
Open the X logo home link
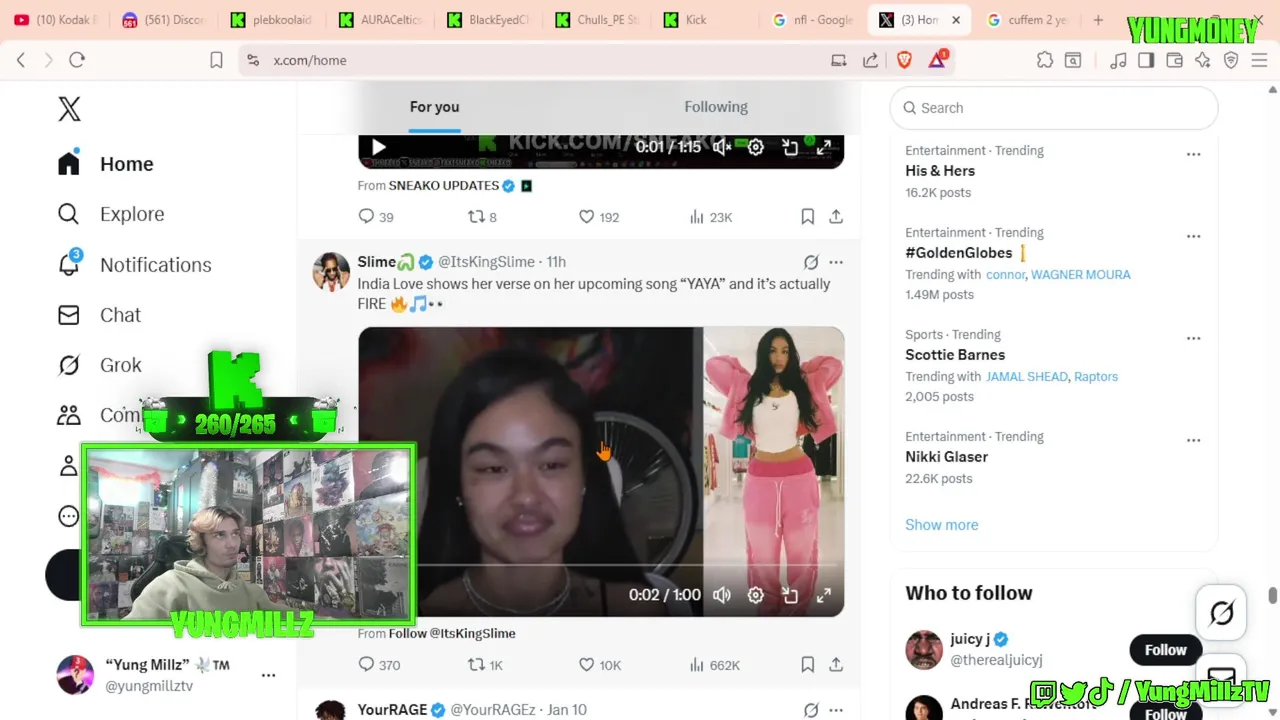[69, 109]
